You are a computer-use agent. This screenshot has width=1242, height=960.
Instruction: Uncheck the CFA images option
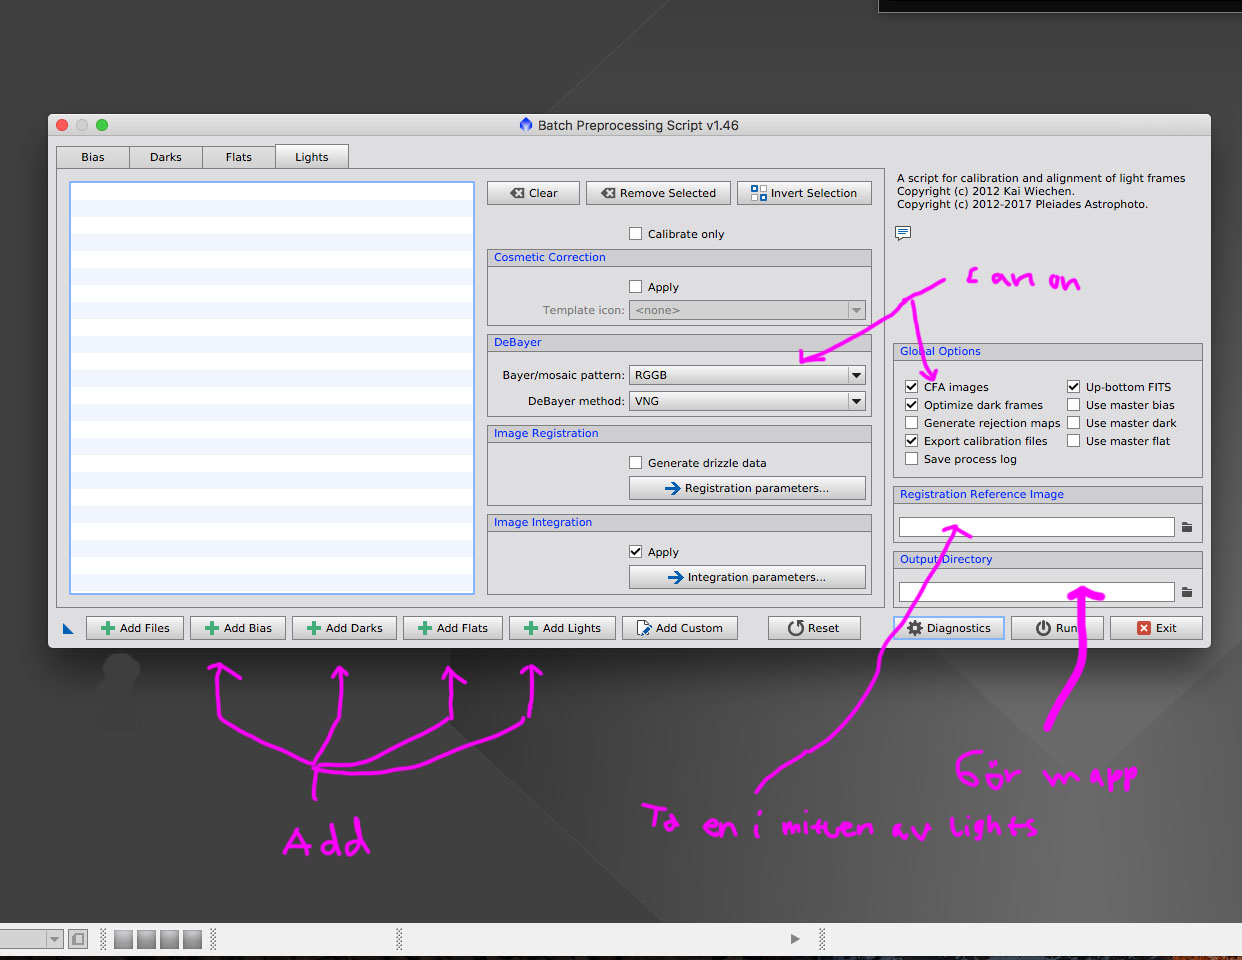coord(911,387)
